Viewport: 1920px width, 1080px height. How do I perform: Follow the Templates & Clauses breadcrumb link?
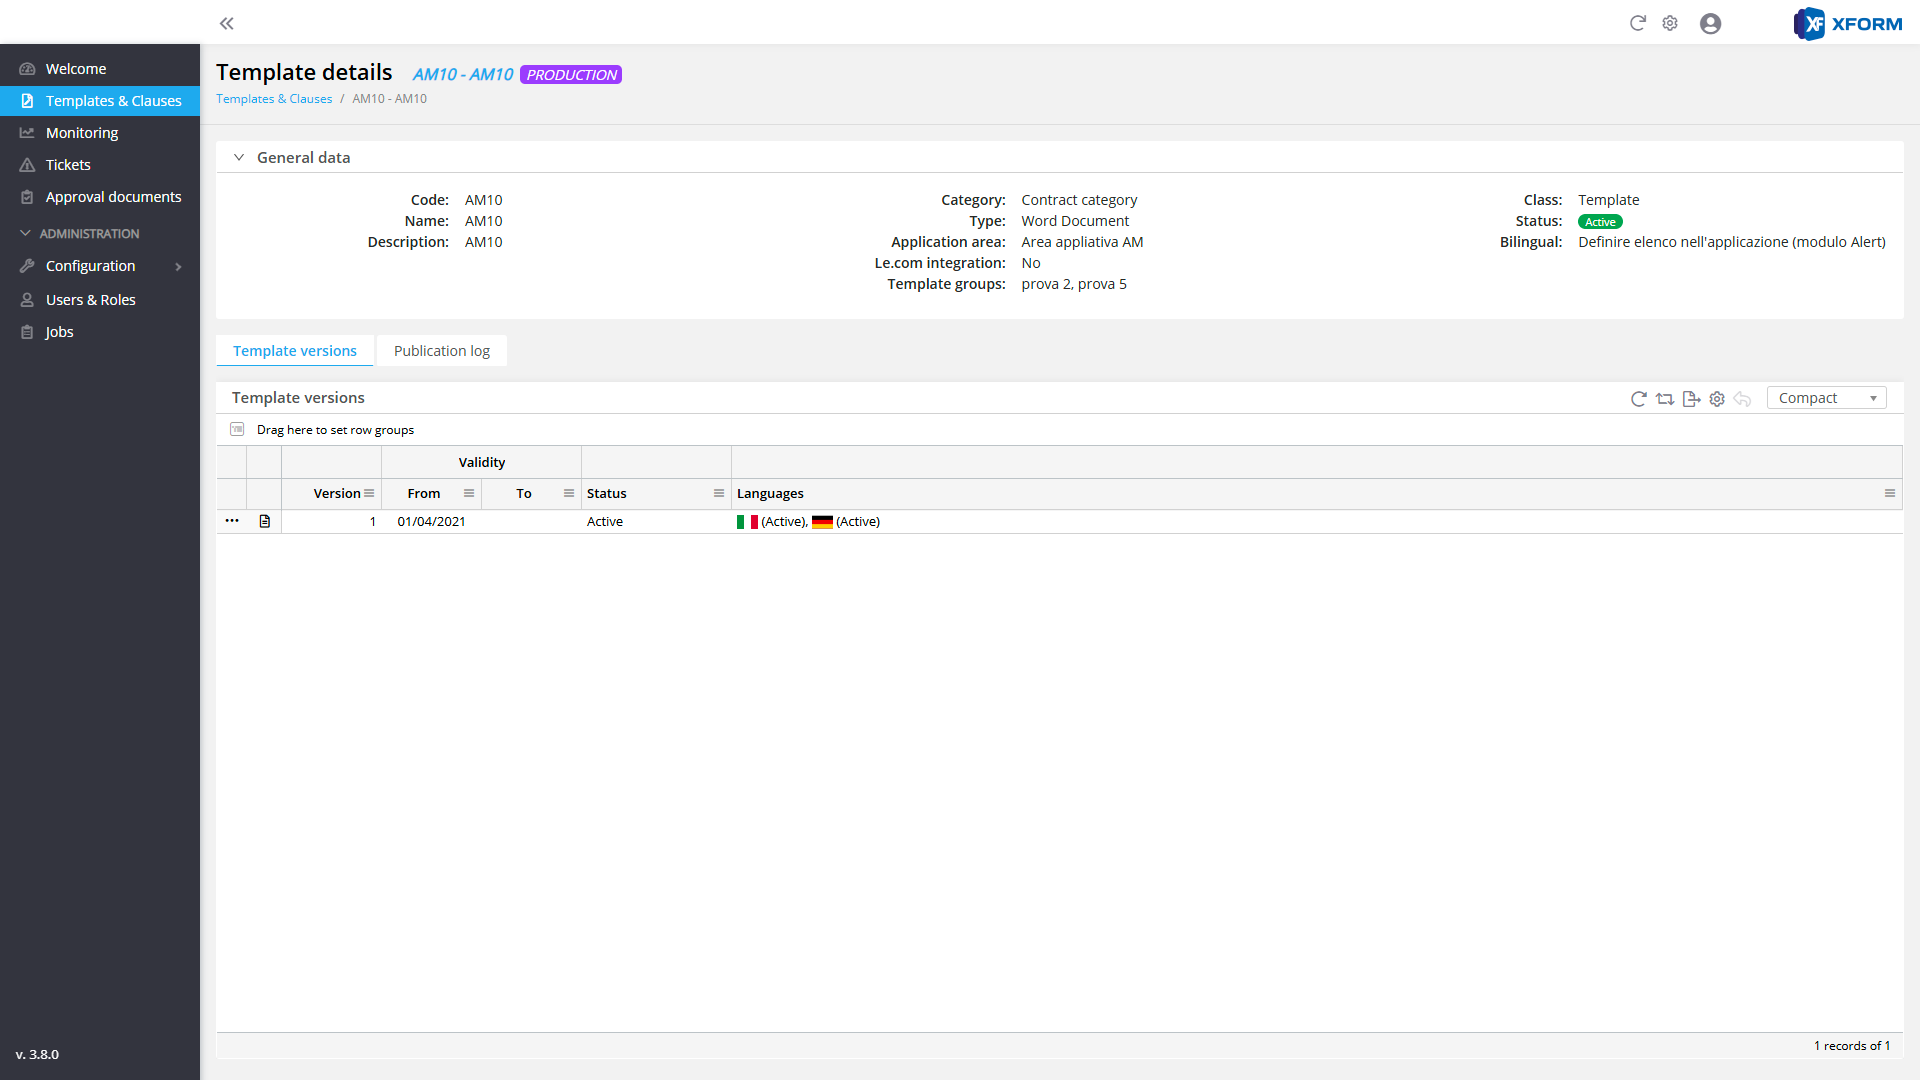click(274, 99)
